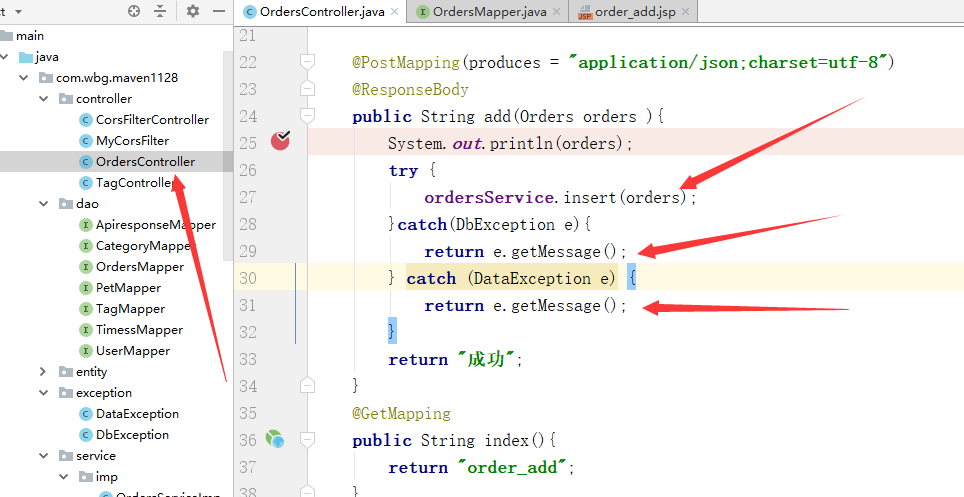Click DataException in the catch clause

pyautogui.click(x=532, y=278)
